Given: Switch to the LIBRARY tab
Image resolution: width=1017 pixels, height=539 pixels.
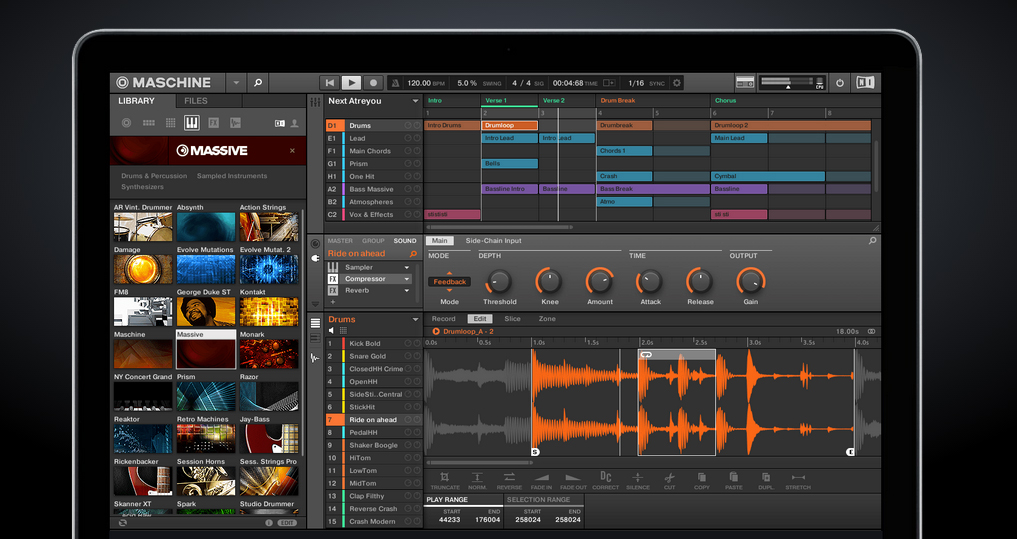Looking at the screenshot, I should [x=136, y=101].
